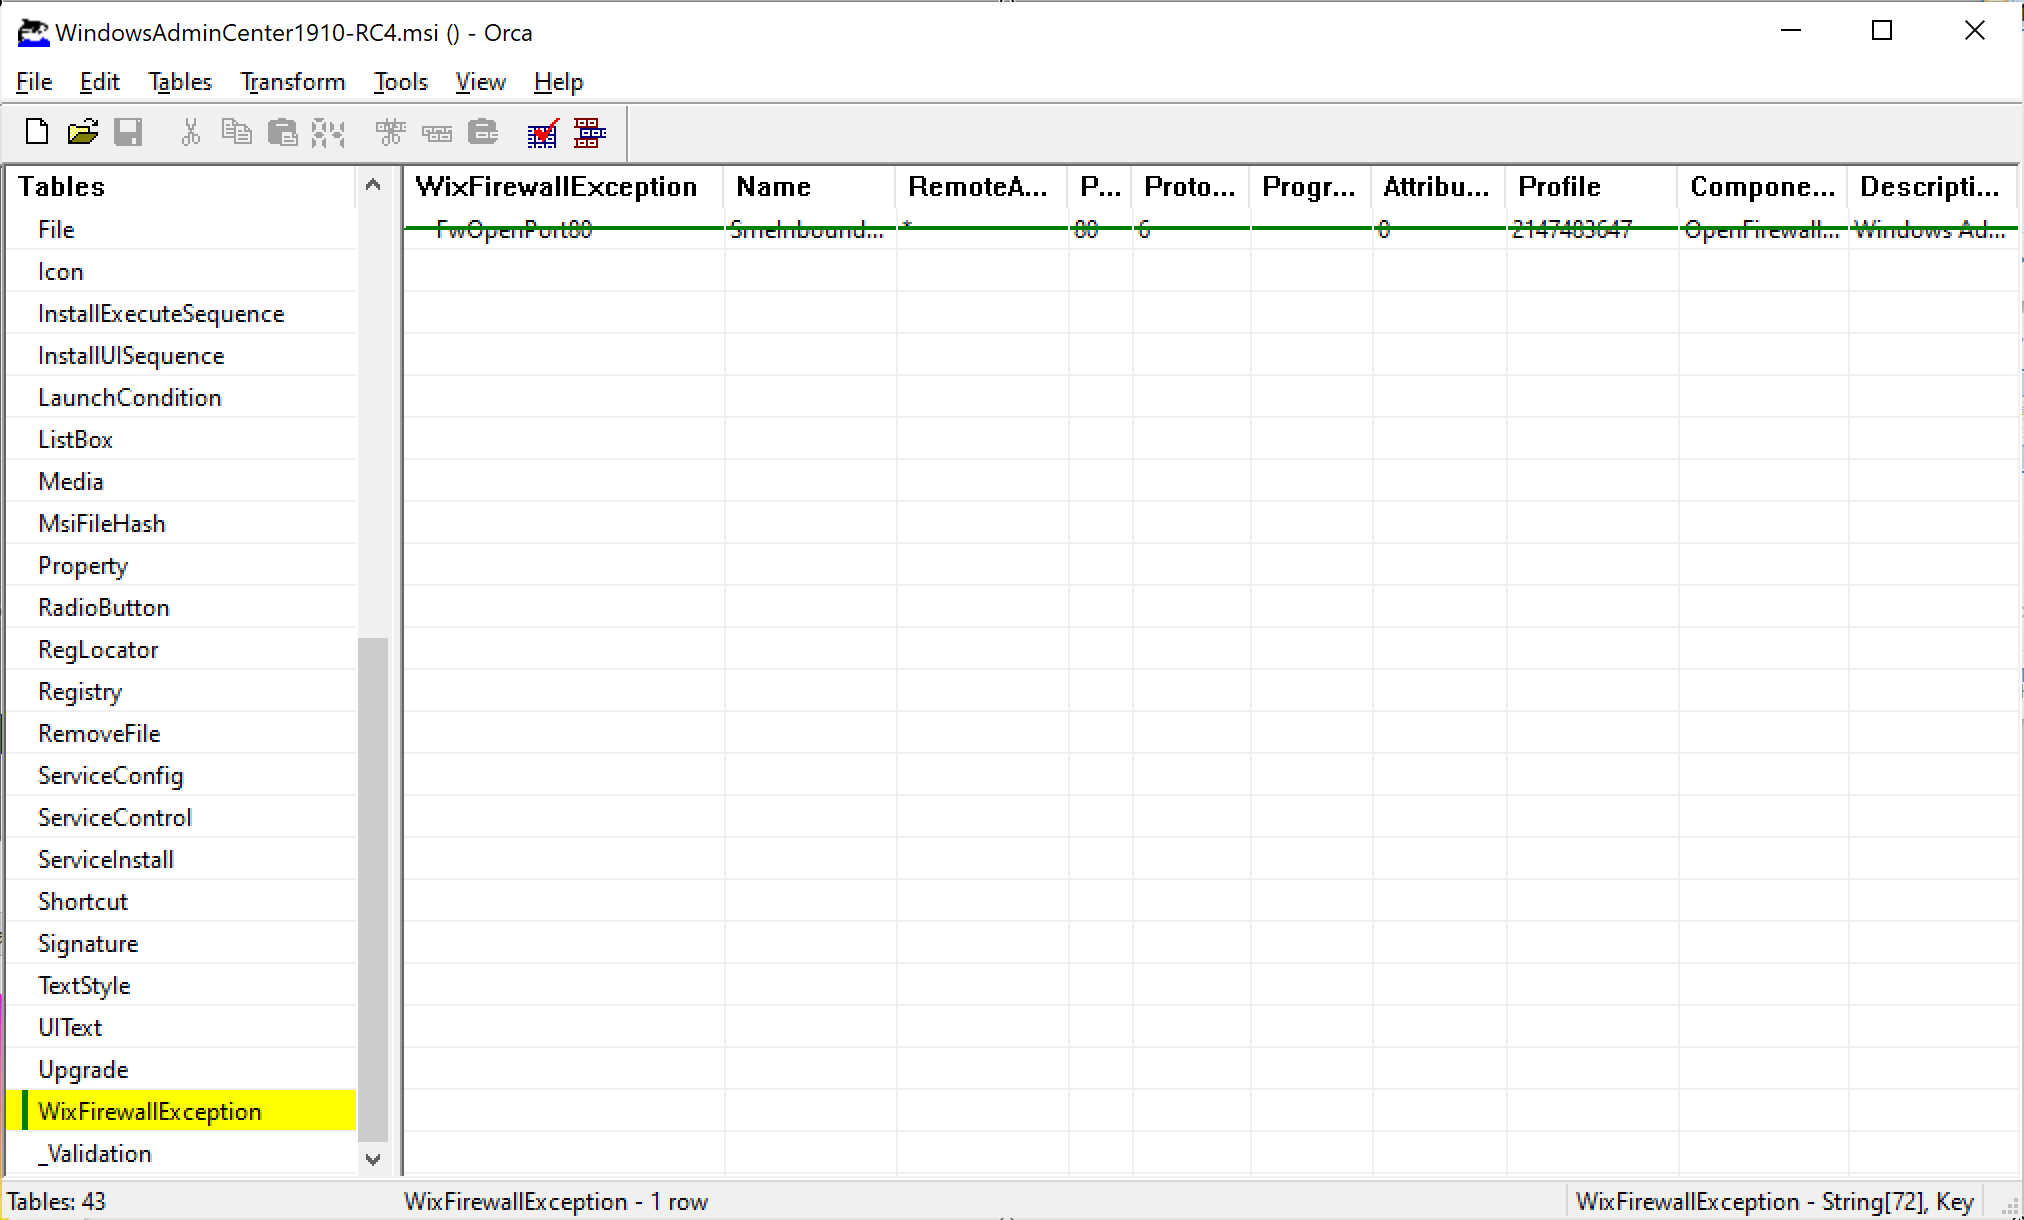This screenshot has width=2024, height=1220.
Task: Click the Paste clipboard icon
Action: (283, 132)
